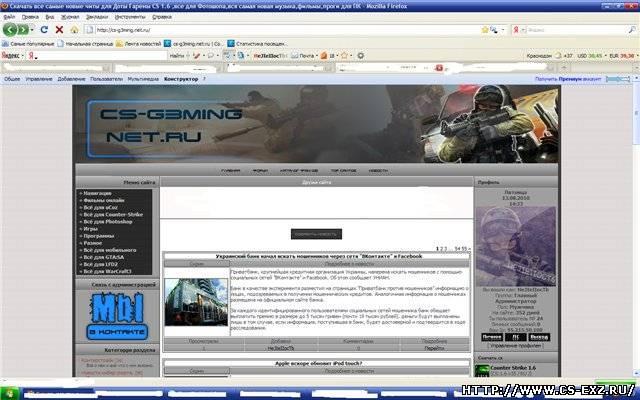
Task: Open the USD exchange rate dropdown
Action: pos(592,56)
